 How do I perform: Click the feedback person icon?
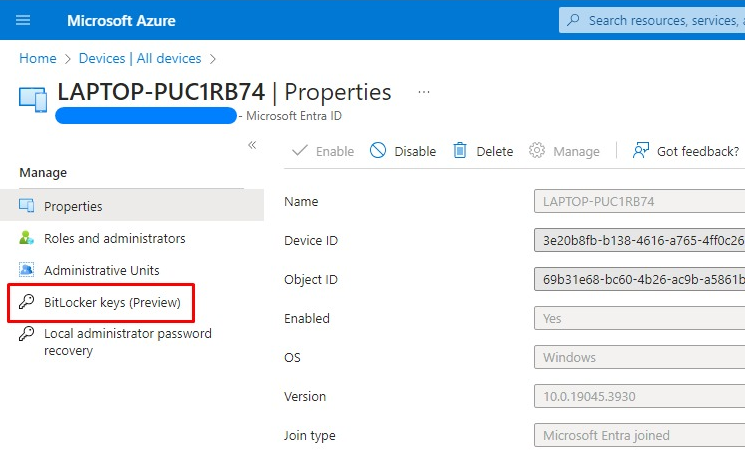click(x=640, y=151)
